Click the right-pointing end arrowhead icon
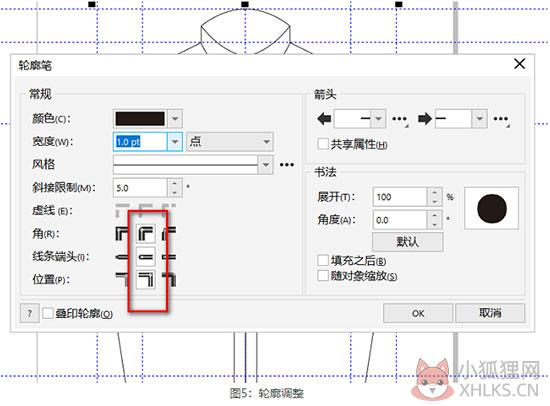The image size is (550, 406). point(425,119)
